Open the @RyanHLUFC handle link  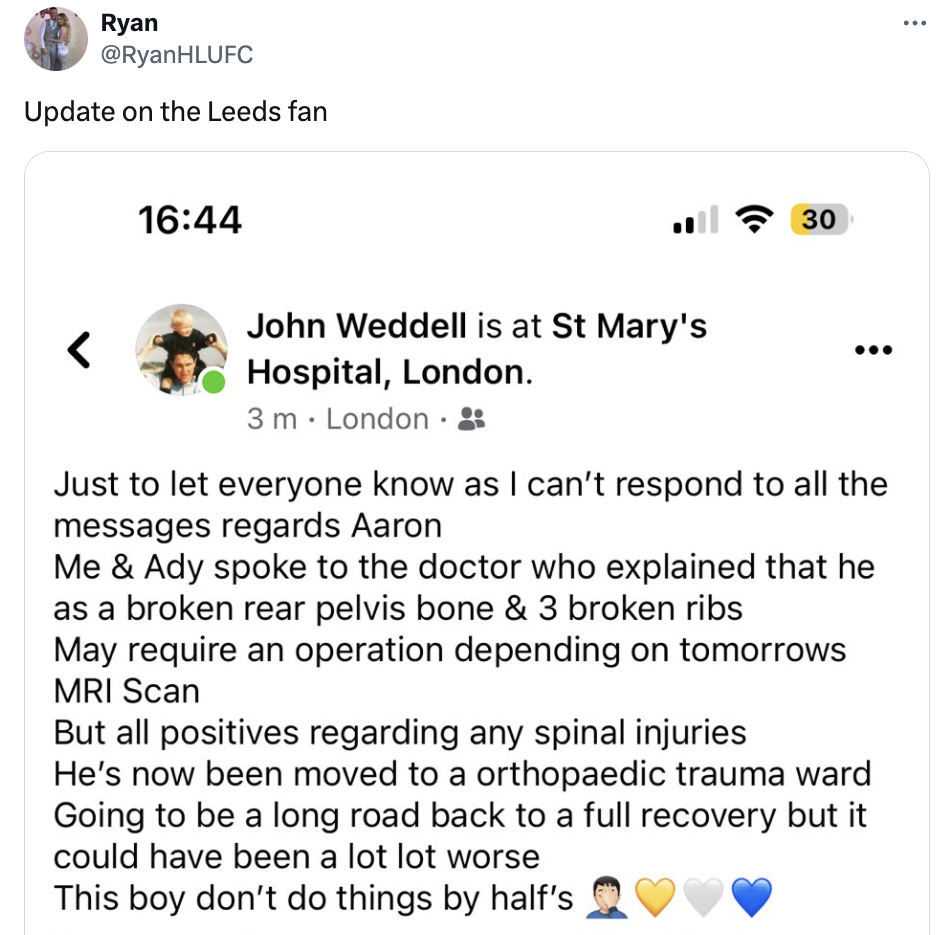tap(177, 54)
